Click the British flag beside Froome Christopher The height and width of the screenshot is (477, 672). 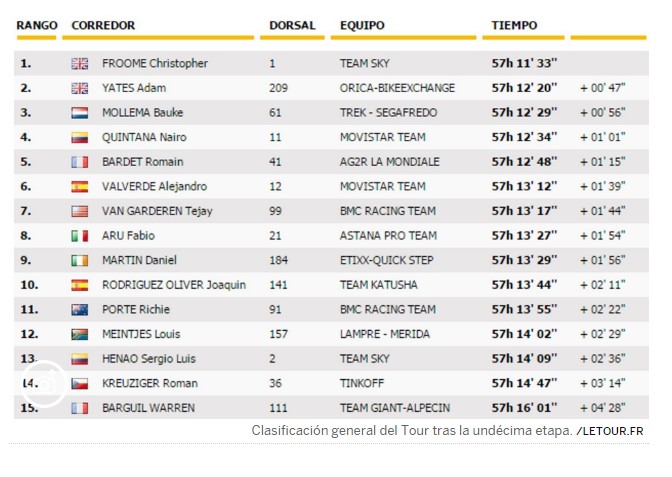tap(80, 63)
